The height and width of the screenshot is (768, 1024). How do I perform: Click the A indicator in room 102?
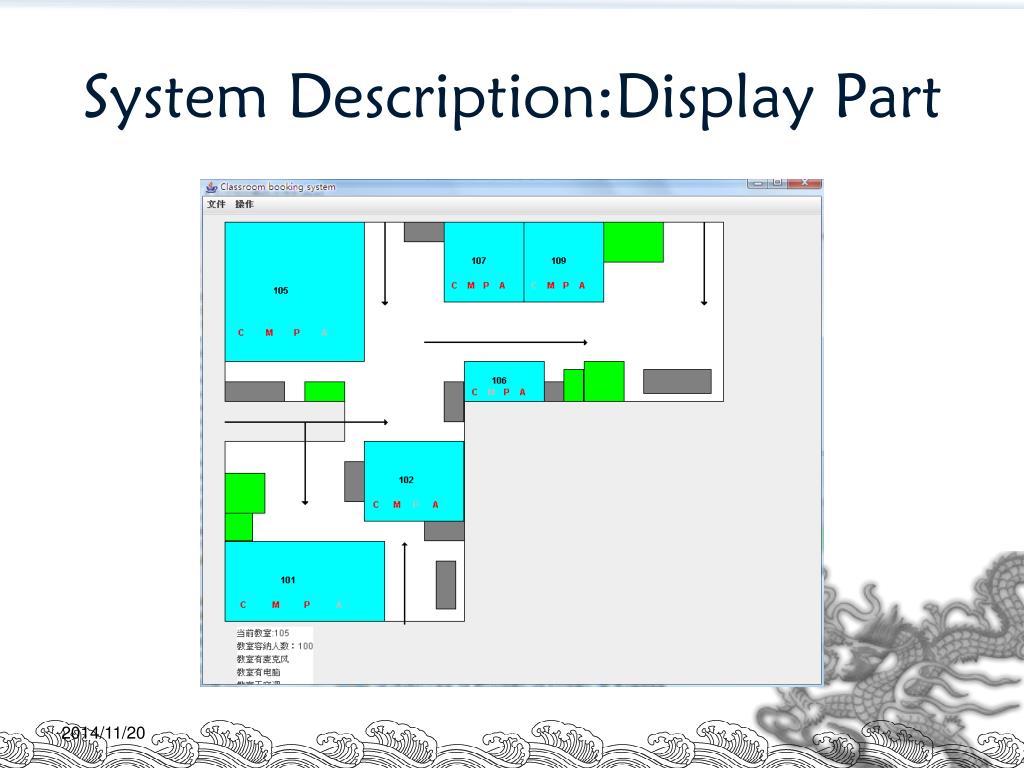tap(436, 505)
